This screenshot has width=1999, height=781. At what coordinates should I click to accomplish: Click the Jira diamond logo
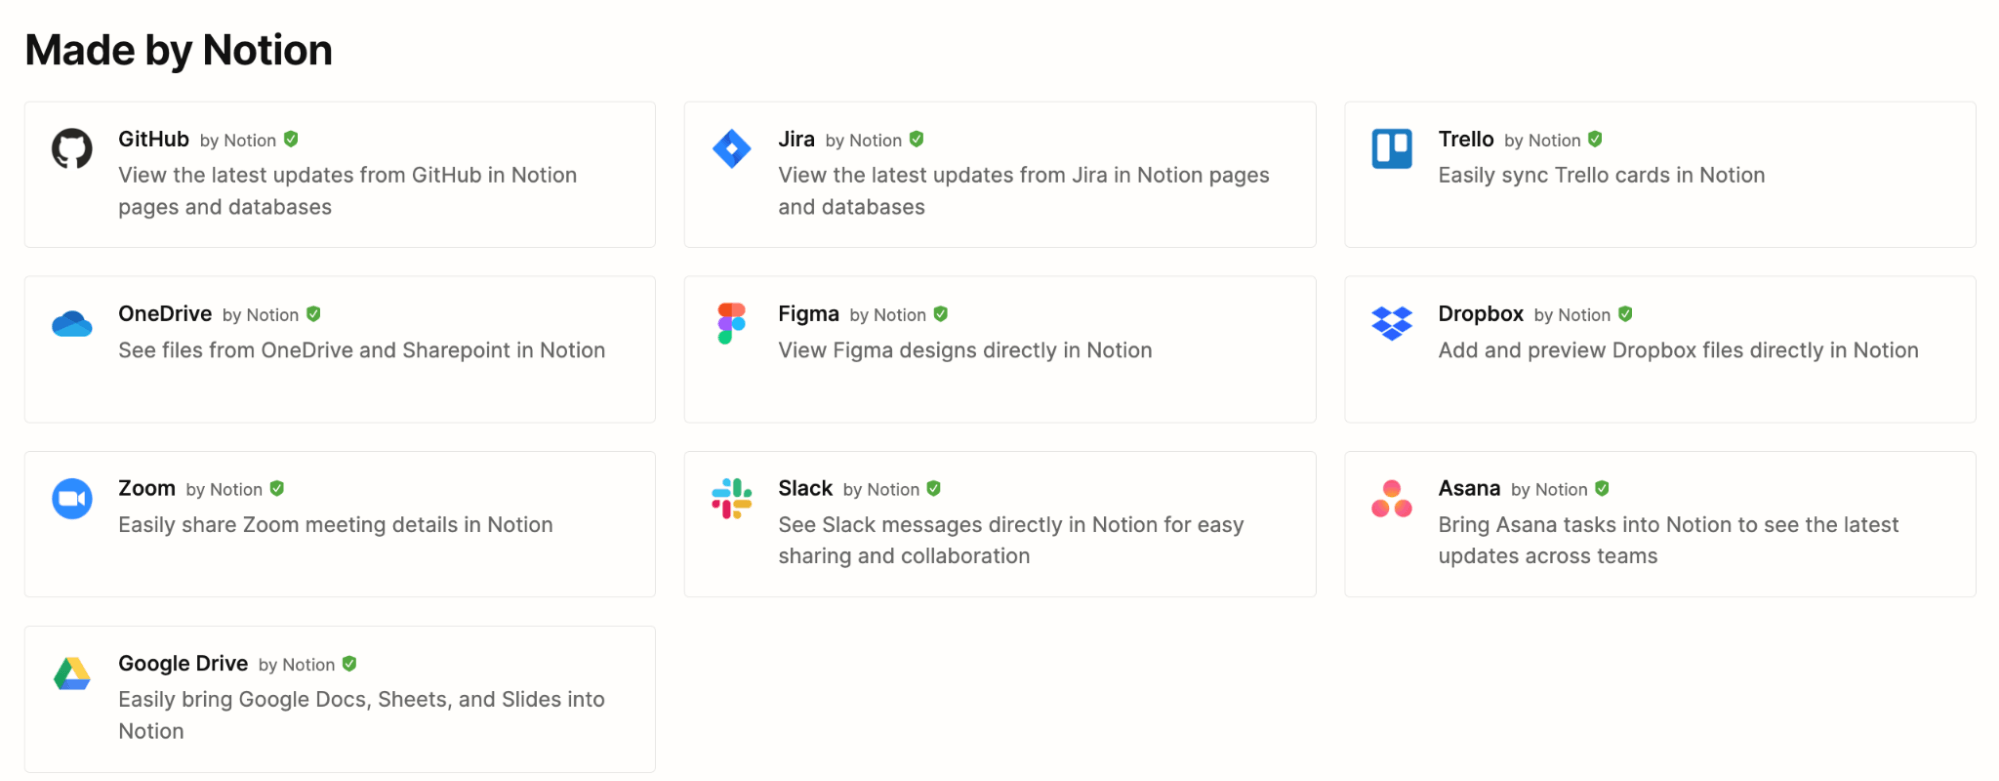tap(731, 149)
